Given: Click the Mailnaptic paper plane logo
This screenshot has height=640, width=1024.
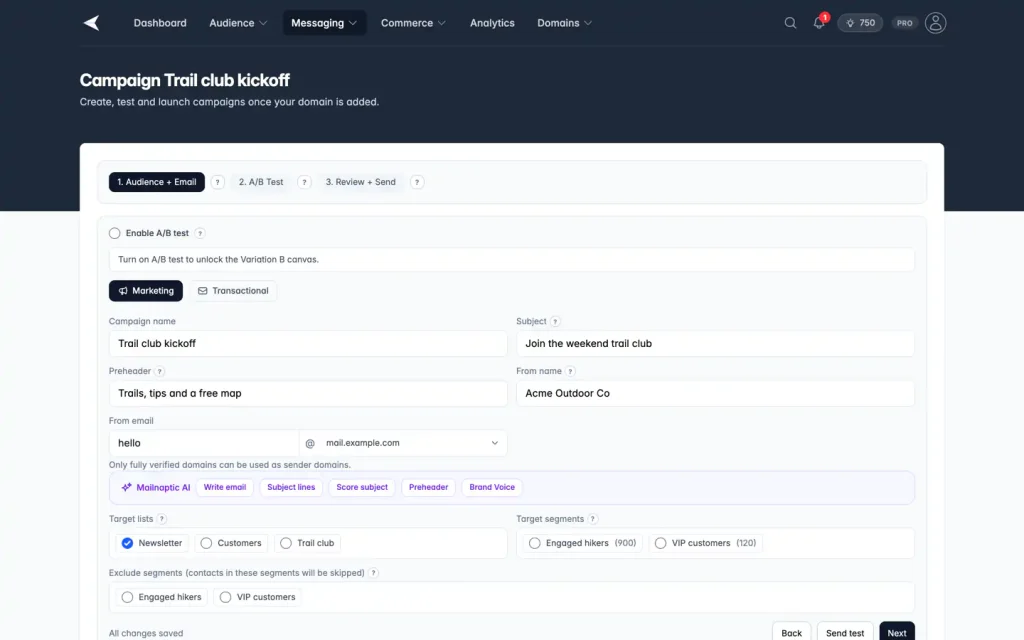Looking at the screenshot, I should pyautogui.click(x=91, y=23).
